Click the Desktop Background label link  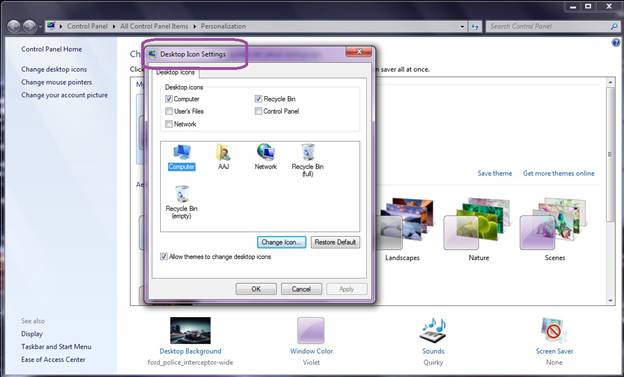[190, 351]
